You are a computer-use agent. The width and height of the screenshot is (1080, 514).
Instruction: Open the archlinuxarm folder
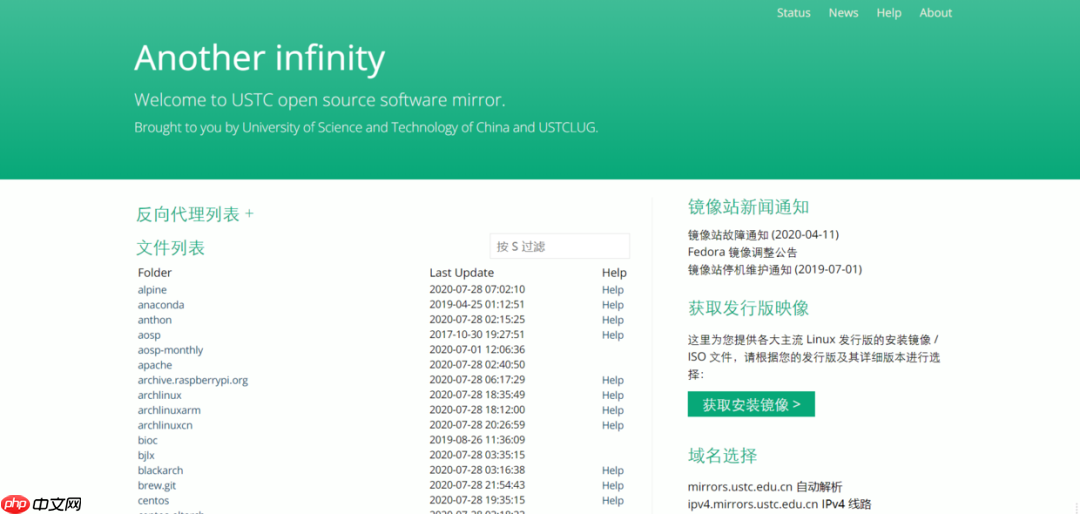pyautogui.click(x=169, y=410)
